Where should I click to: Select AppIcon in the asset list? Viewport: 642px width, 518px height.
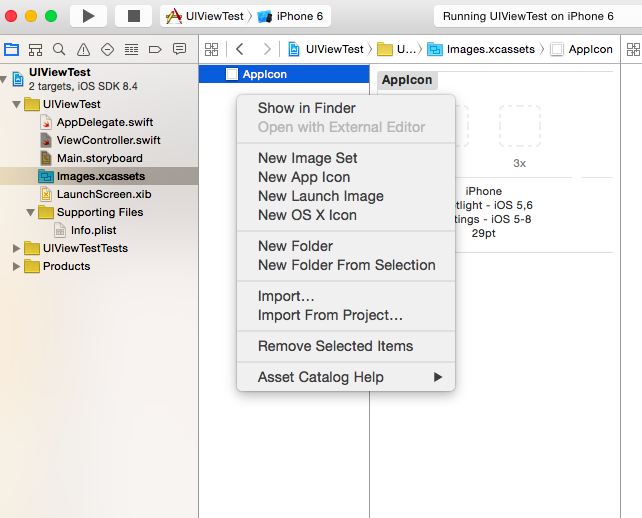[x=284, y=74]
